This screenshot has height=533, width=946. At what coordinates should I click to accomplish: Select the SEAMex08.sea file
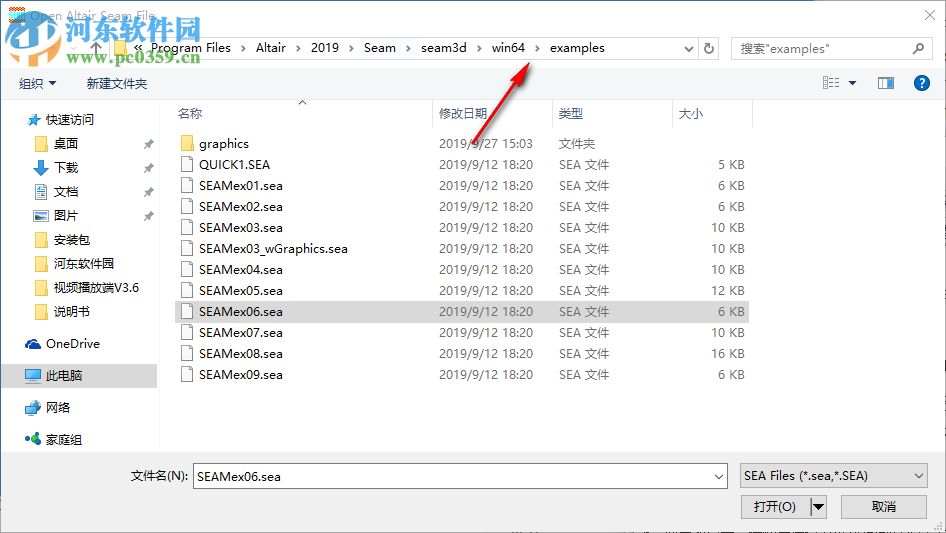pyautogui.click(x=241, y=354)
